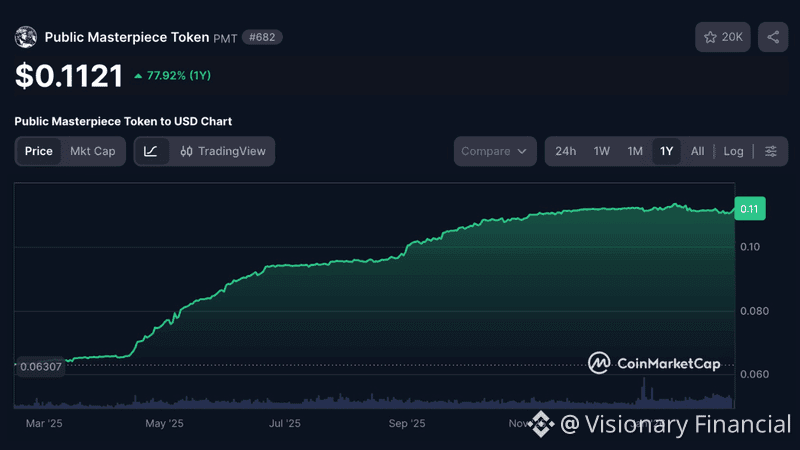
Task: Click the volume spike bar near Jan
Action: pyautogui.click(x=644, y=392)
